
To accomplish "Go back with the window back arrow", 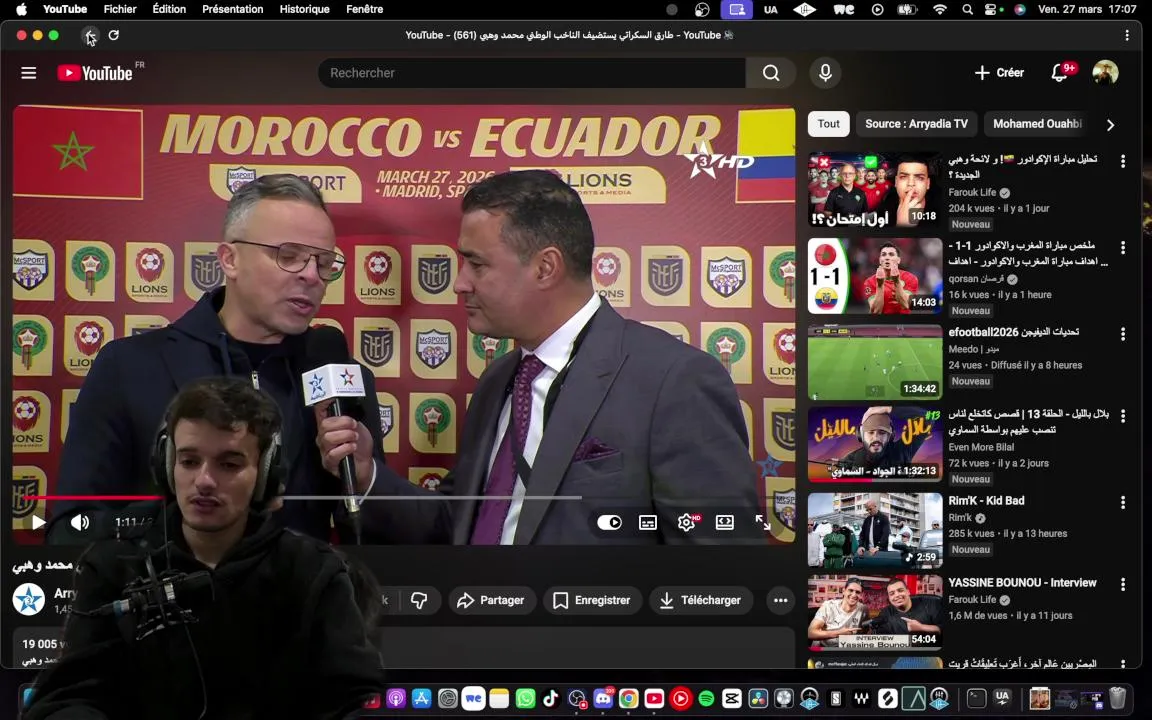I will 89,35.
